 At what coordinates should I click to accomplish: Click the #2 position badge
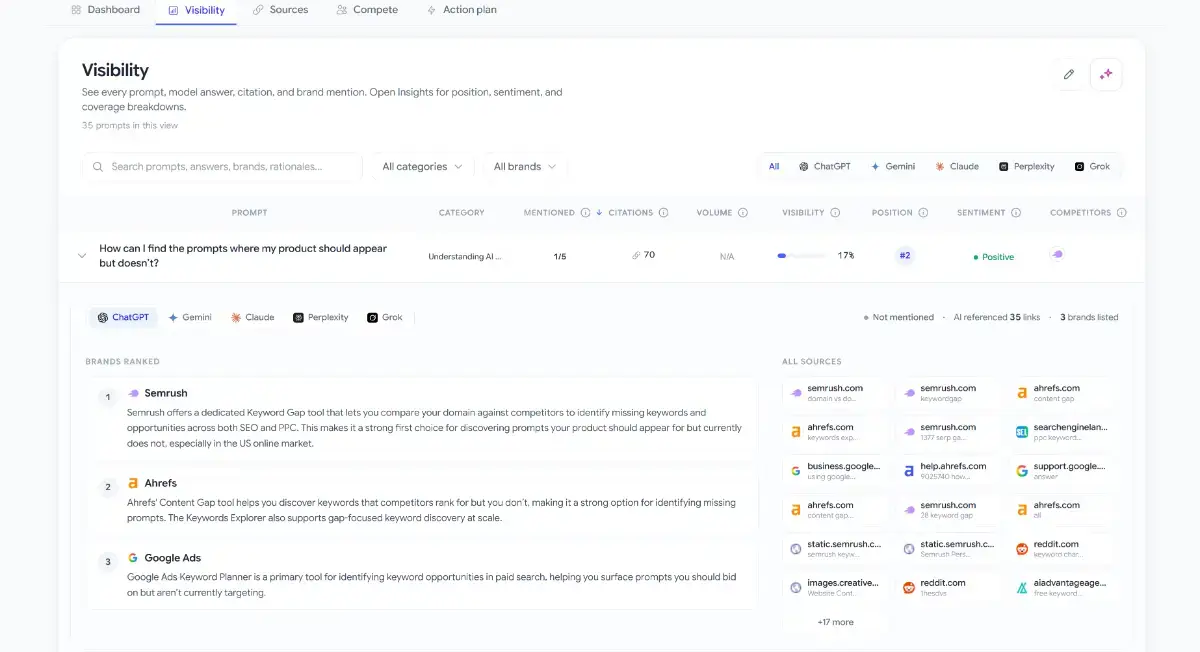point(905,255)
